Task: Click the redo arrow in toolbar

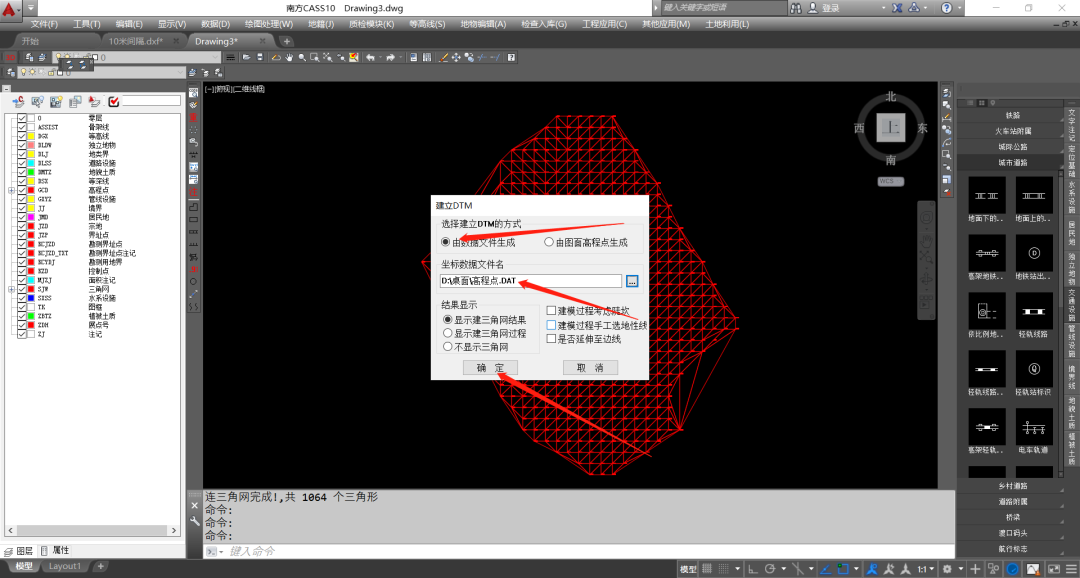Action: click(x=390, y=57)
